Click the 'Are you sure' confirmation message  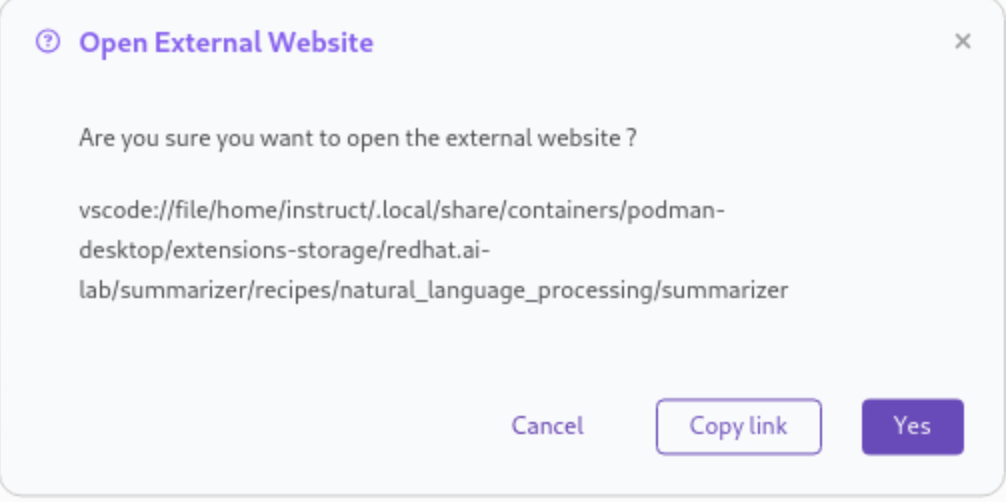(x=358, y=138)
